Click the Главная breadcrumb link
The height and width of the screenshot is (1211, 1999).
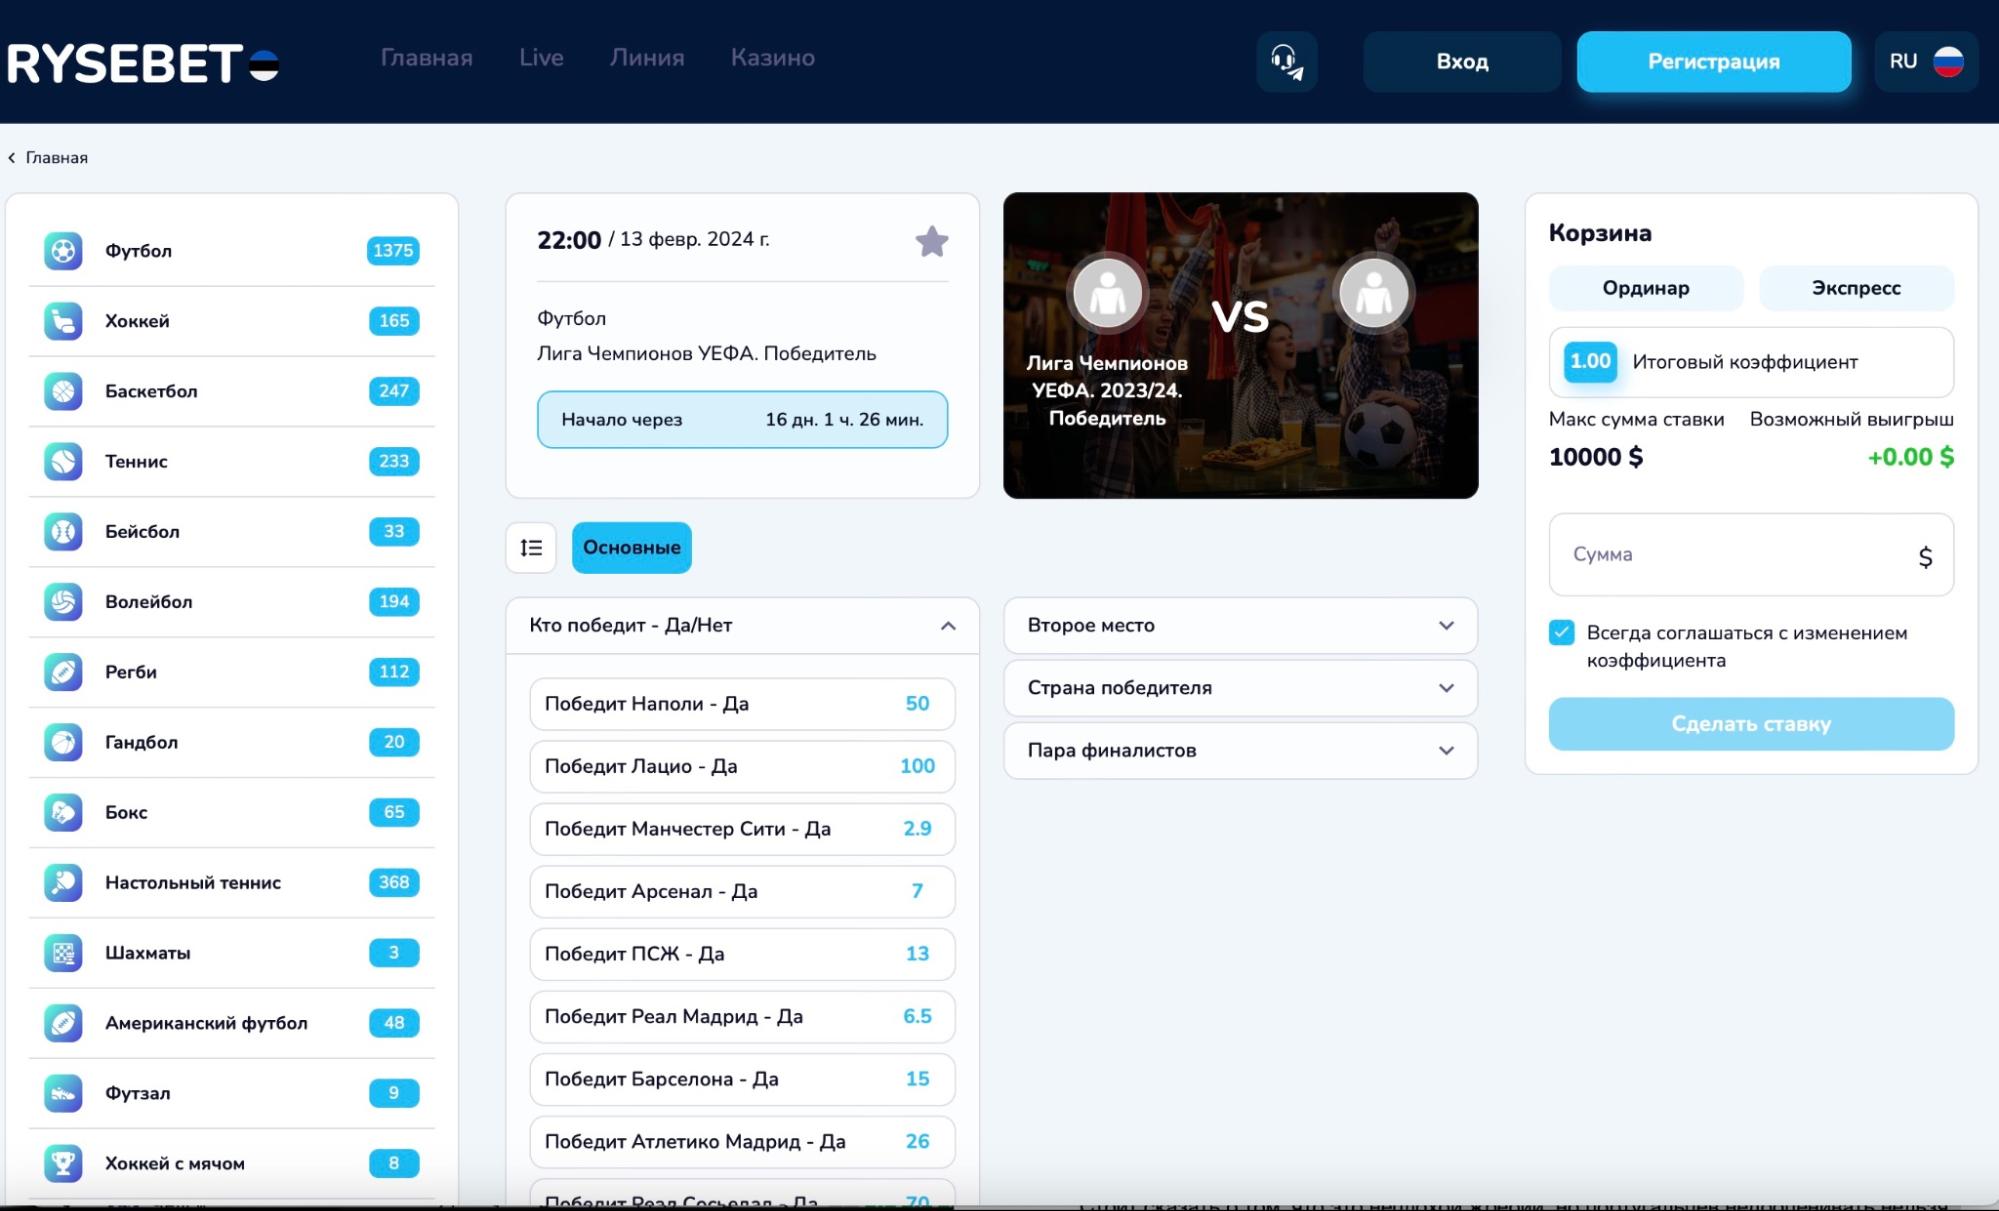click(x=57, y=158)
